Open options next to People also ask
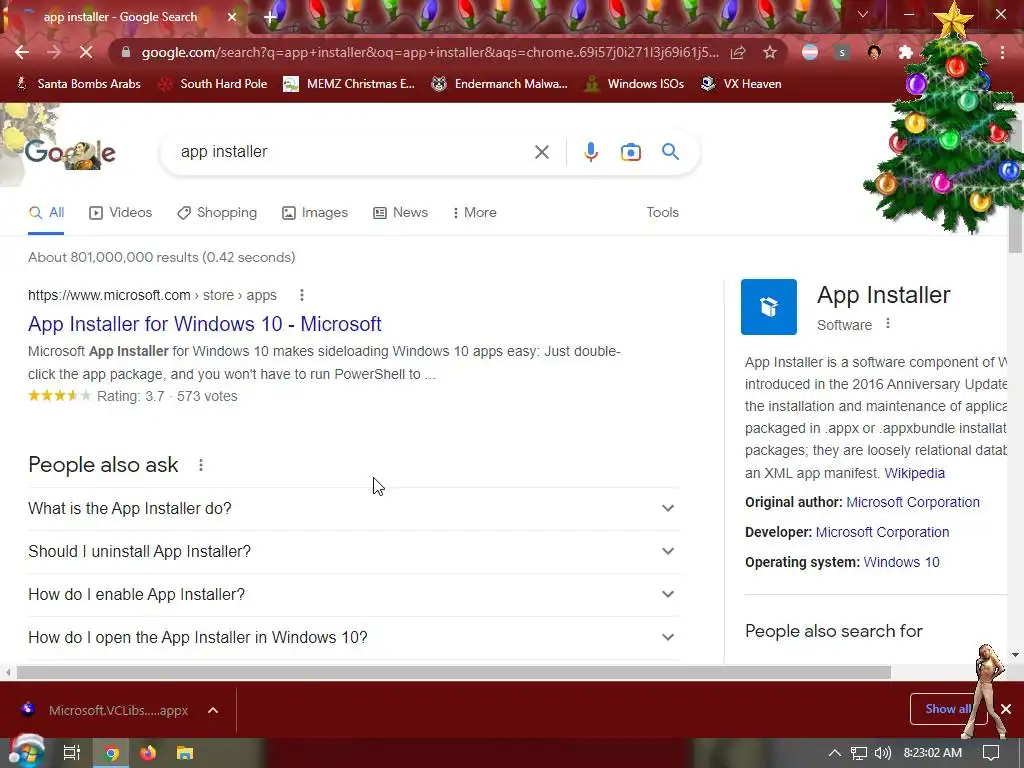1024x768 pixels. (200, 465)
